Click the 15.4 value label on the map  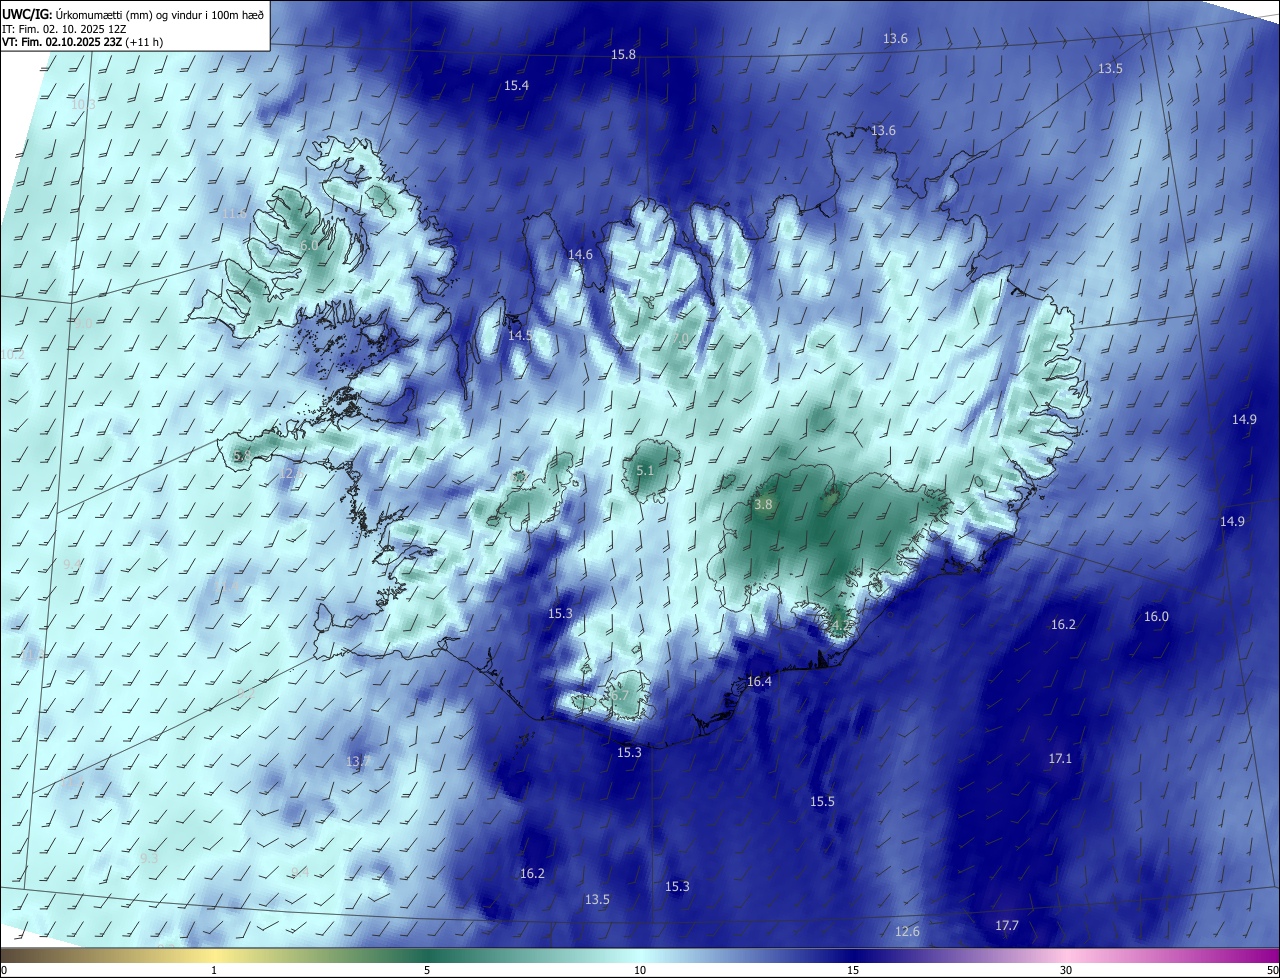tap(516, 86)
